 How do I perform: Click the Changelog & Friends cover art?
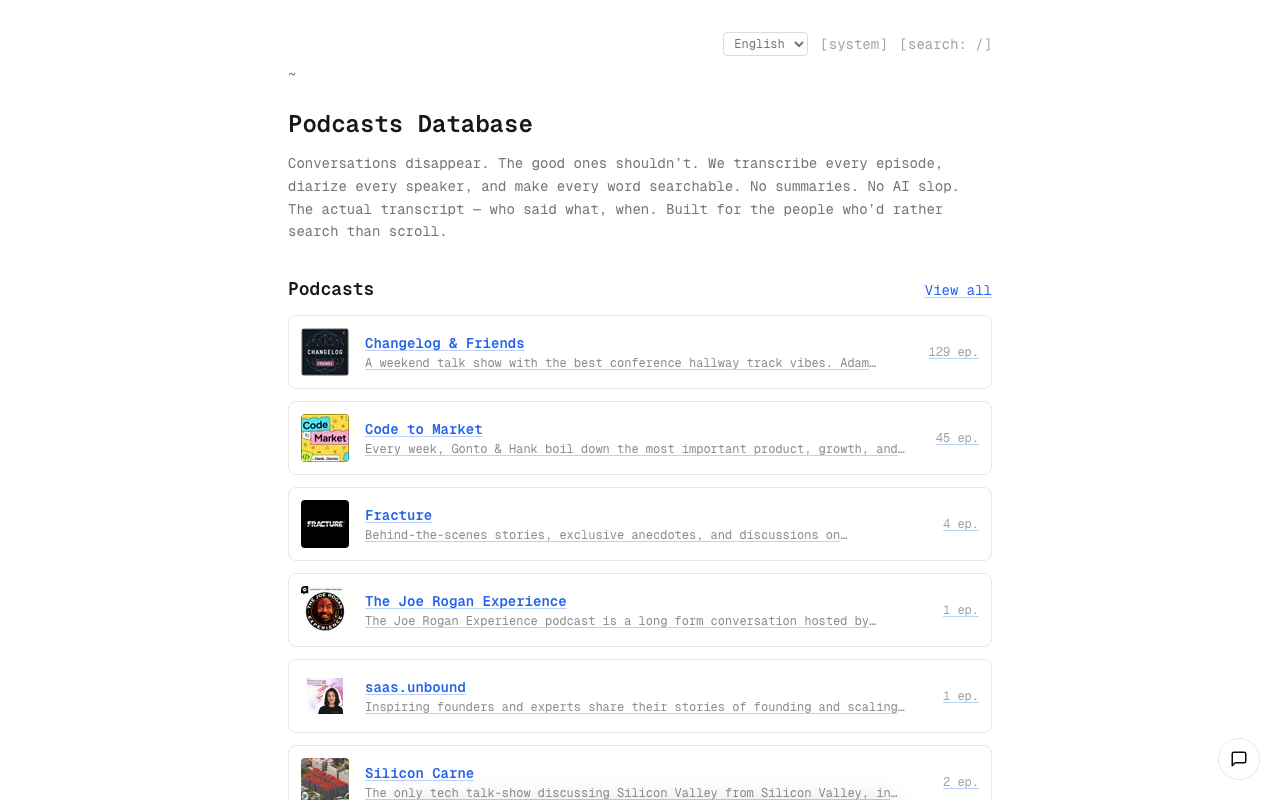click(325, 352)
